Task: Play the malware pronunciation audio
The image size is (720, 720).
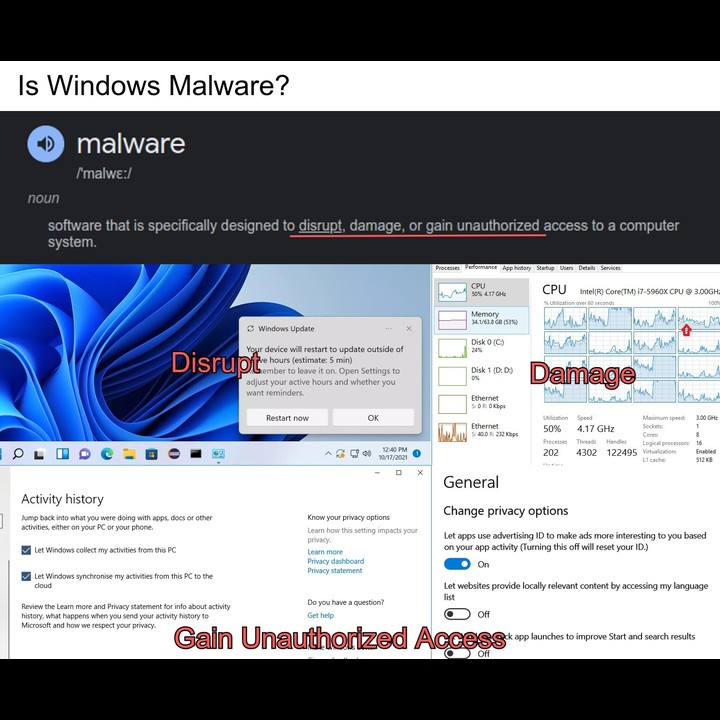Action: (x=45, y=144)
